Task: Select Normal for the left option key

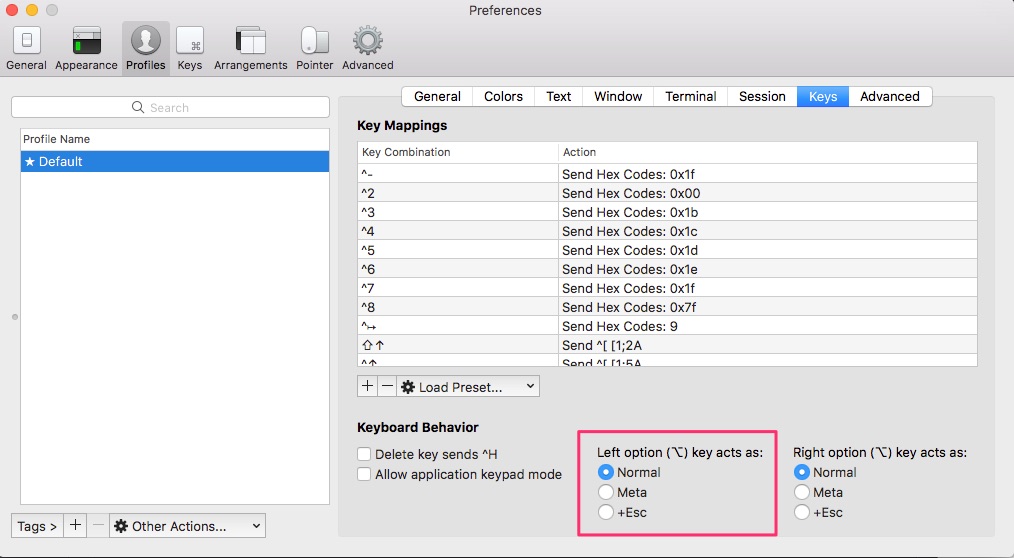Action: coord(605,472)
